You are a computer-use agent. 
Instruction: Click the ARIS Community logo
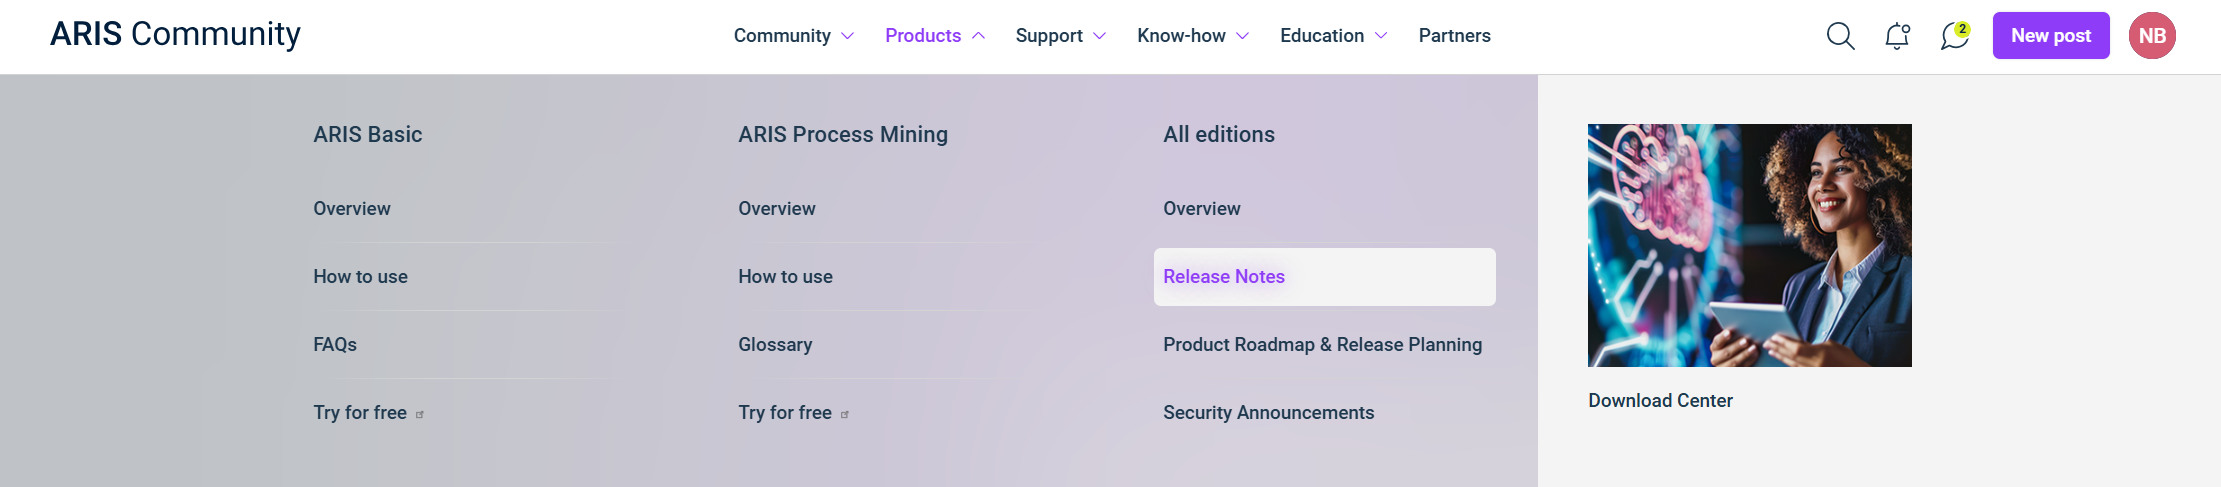coord(175,34)
